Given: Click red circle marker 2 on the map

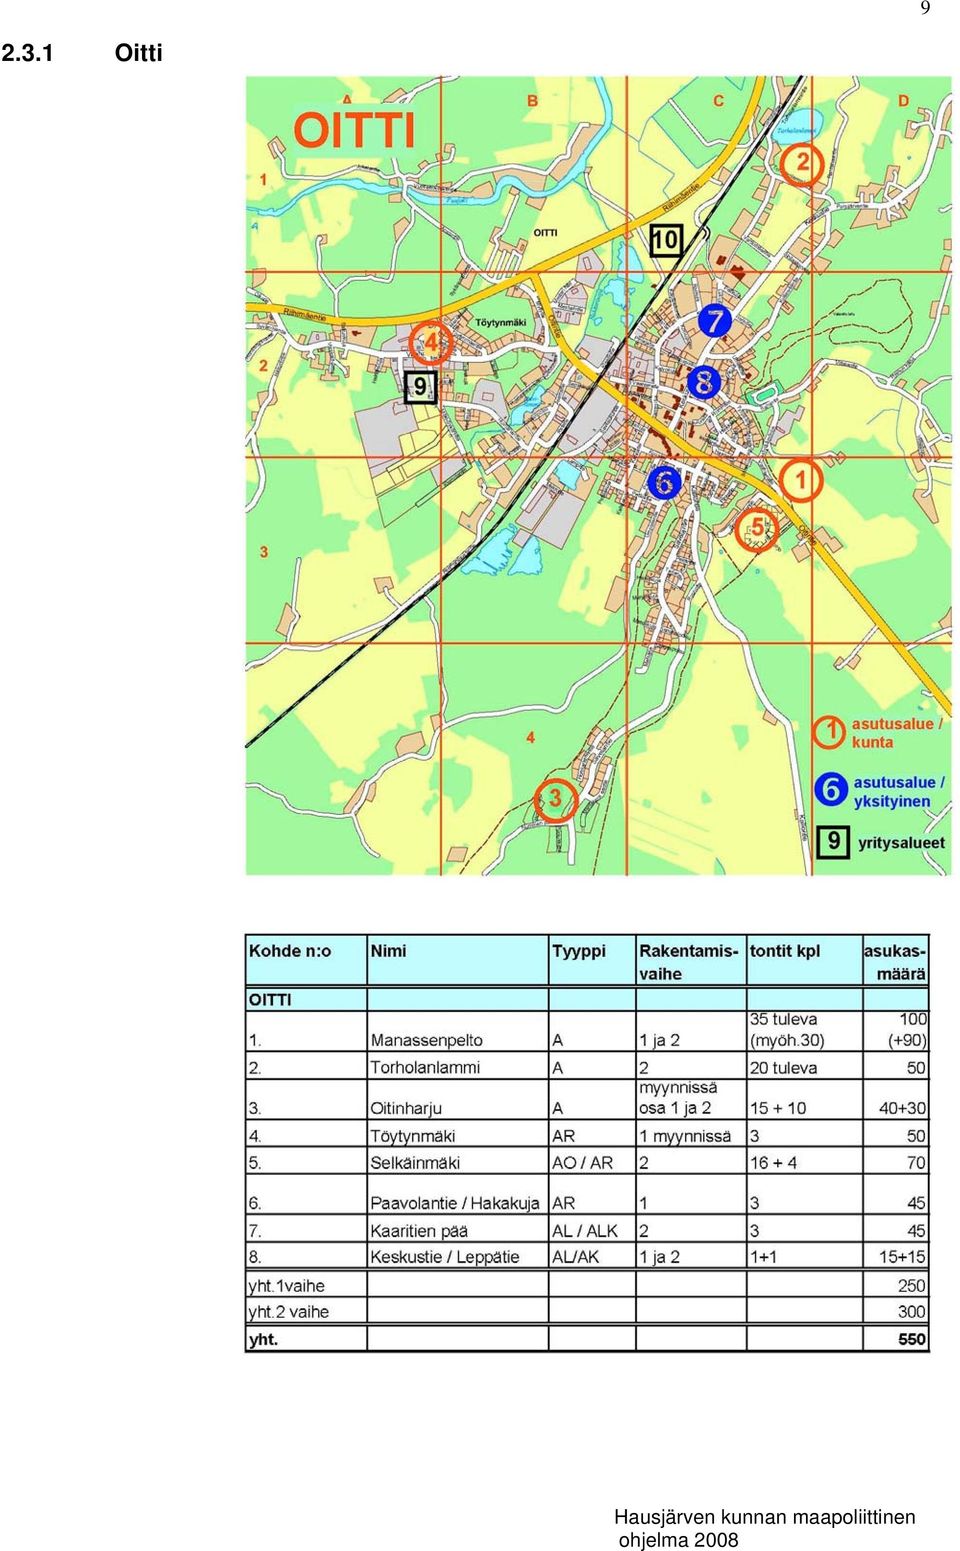Looking at the screenshot, I should coord(801,163).
